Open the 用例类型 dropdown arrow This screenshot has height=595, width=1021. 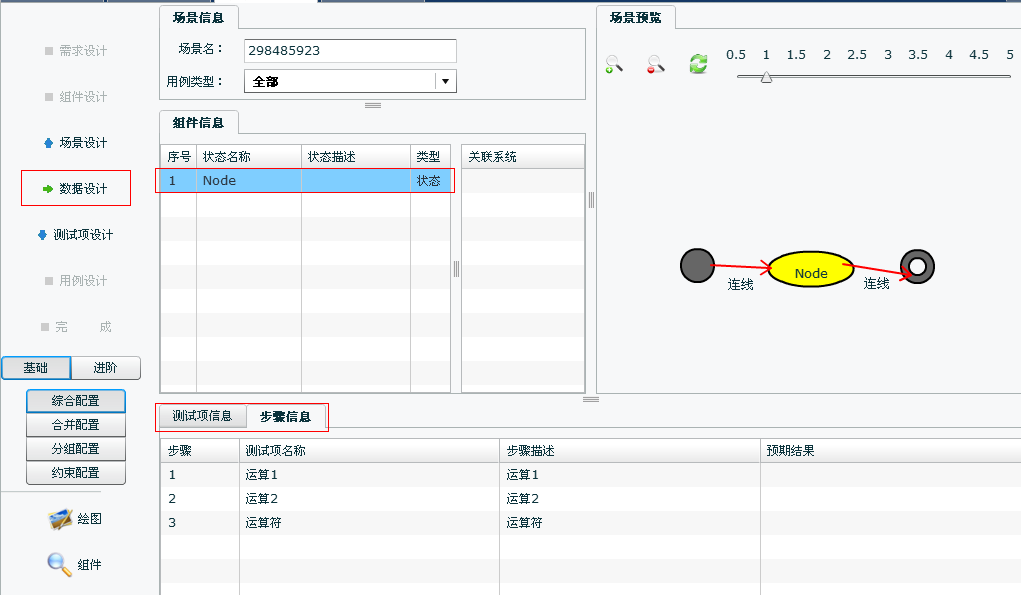(445, 81)
